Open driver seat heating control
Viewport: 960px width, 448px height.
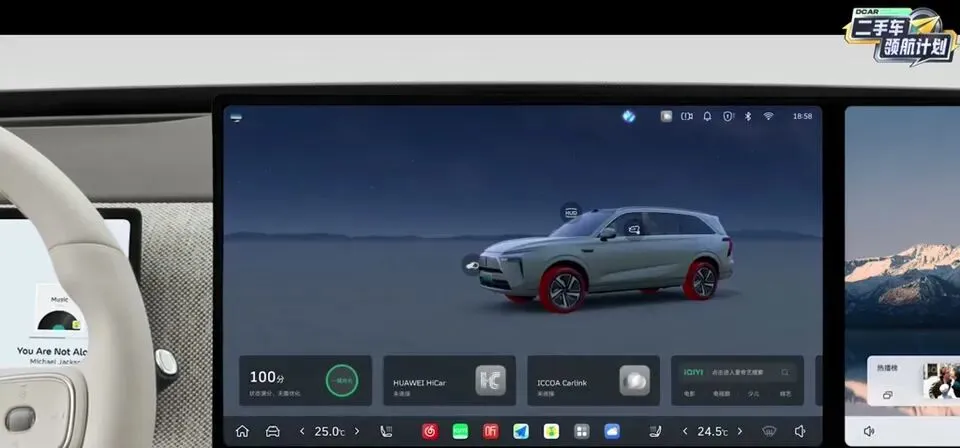tap(386, 431)
